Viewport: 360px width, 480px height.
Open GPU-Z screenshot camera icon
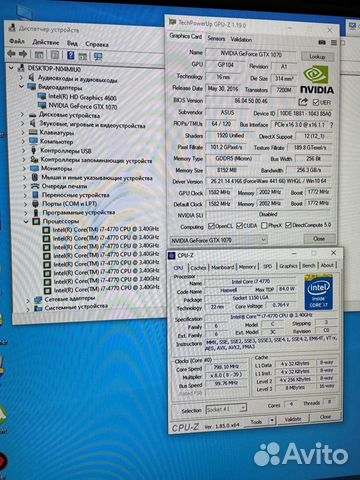pyautogui.click(x=322, y=42)
